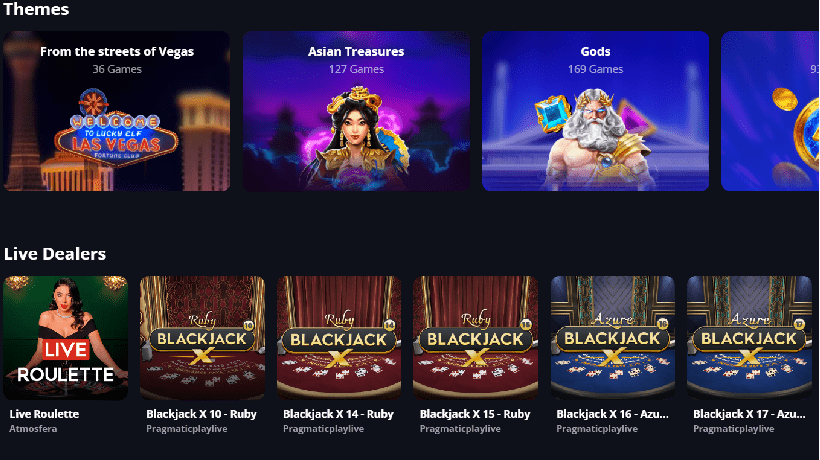
Task: Launch the Live Roulette game thumbnail
Action: click(x=65, y=338)
